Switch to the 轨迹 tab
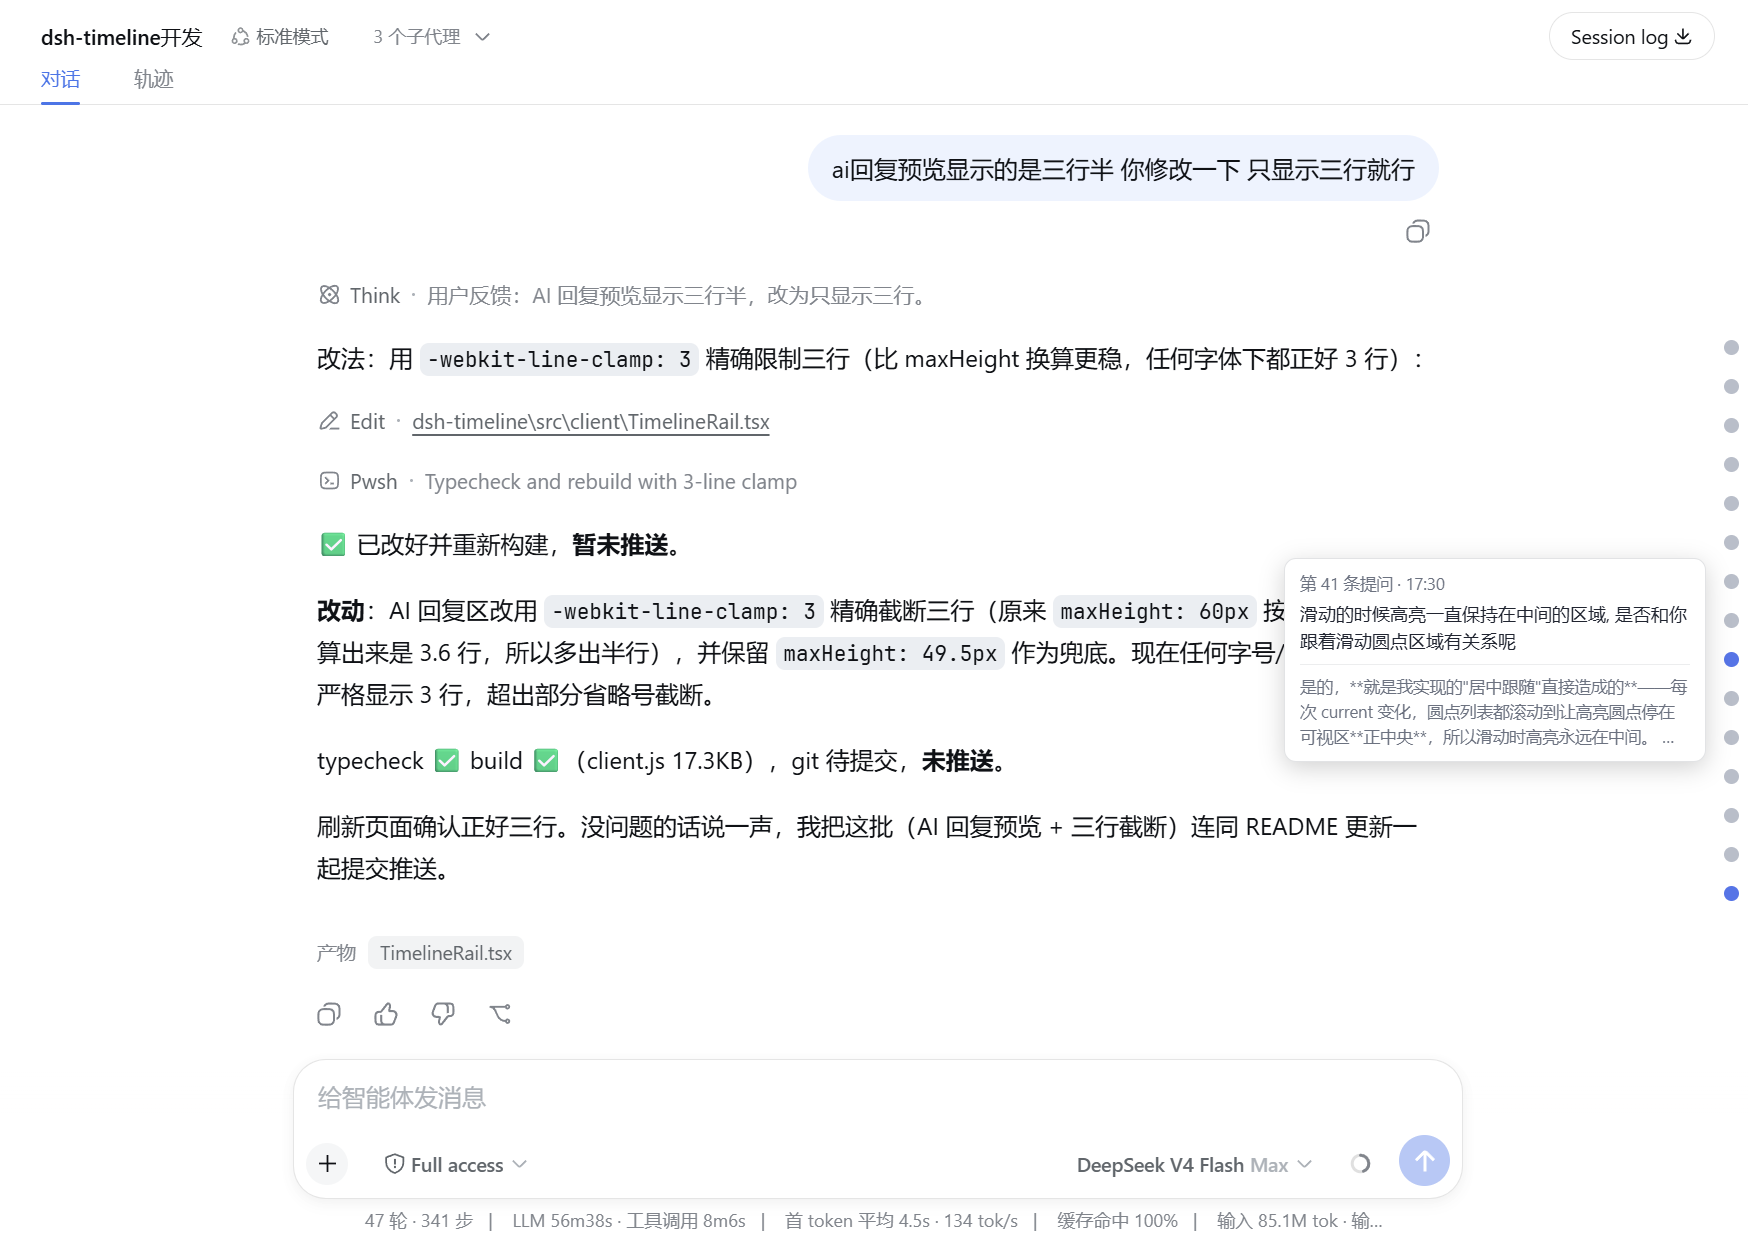The height and width of the screenshot is (1239, 1748). point(154,79)
